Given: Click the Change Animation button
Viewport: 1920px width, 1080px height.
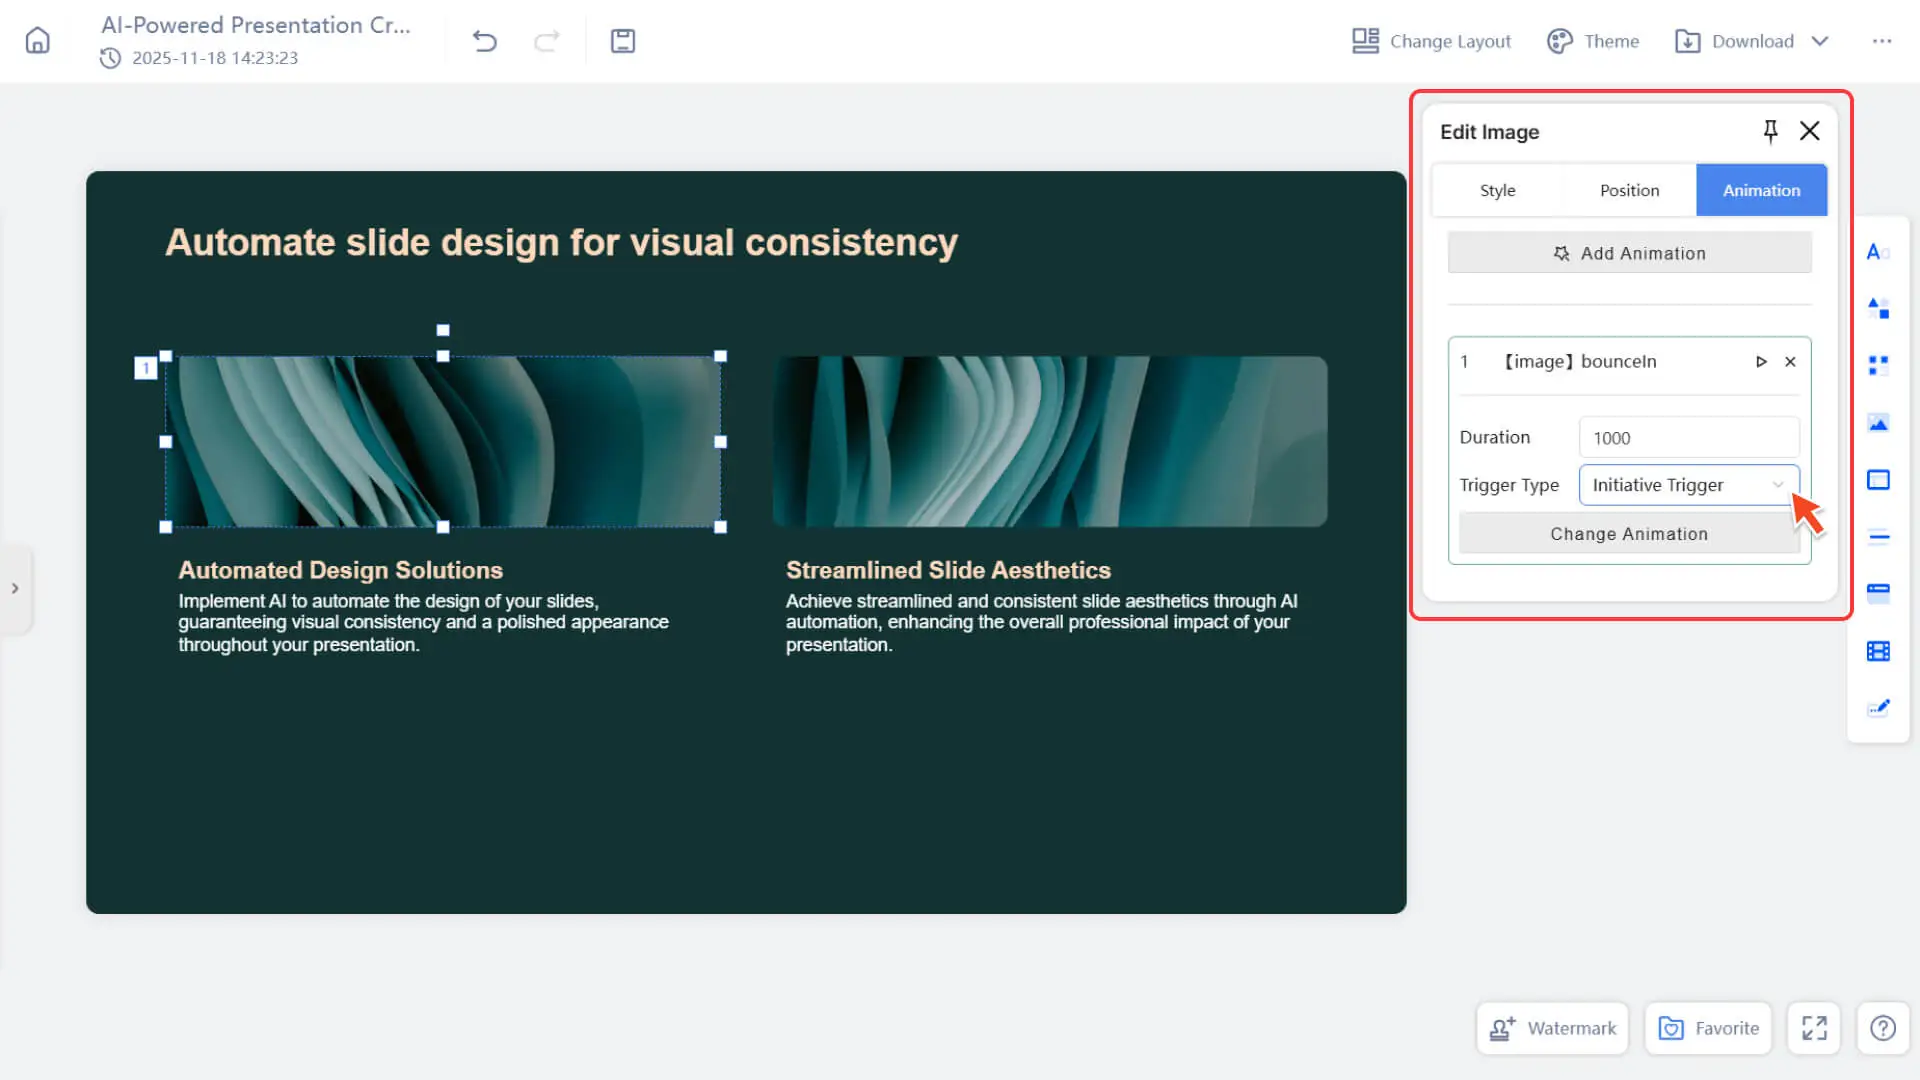Looking at the screenshot, I should (x=1628, y=534).
